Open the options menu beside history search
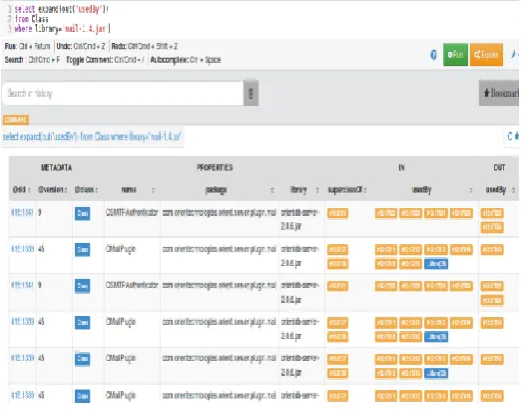Viewport: 523px width, 412px height. coord(251,93)
